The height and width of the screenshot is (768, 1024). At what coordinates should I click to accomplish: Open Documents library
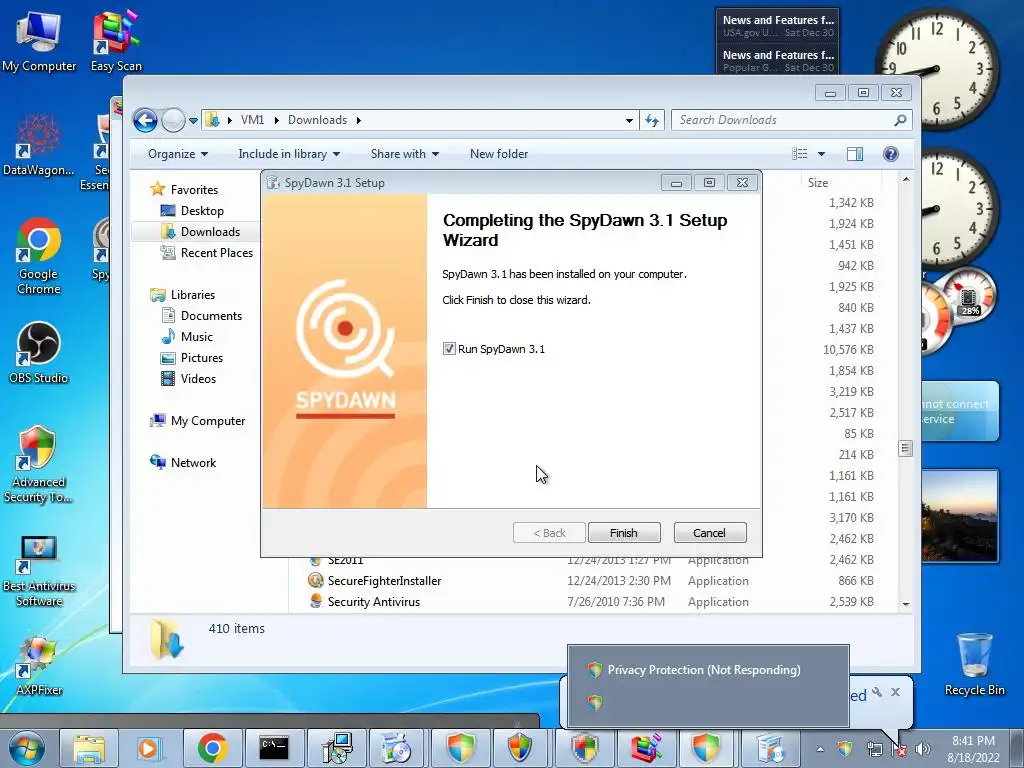coord(211,316)
